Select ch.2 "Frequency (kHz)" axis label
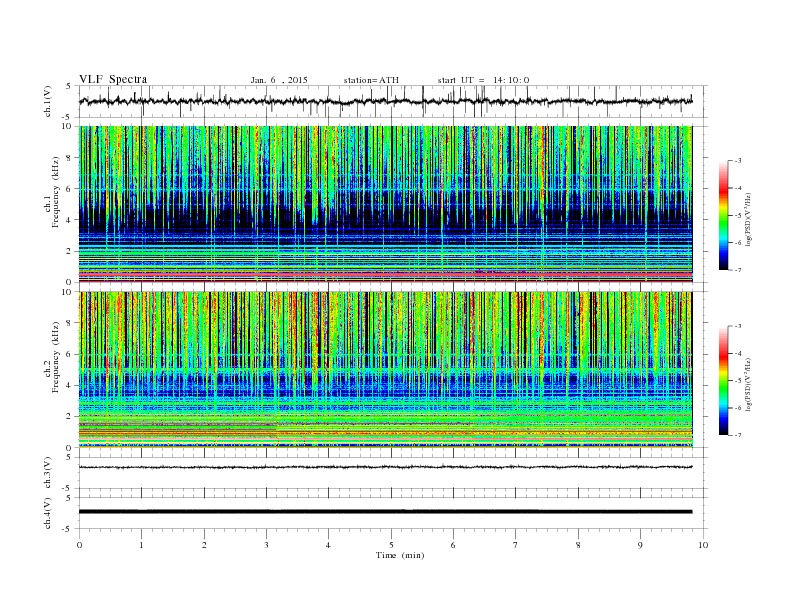The width and height of the screenshot is (792, 612). tap(56, 358)
